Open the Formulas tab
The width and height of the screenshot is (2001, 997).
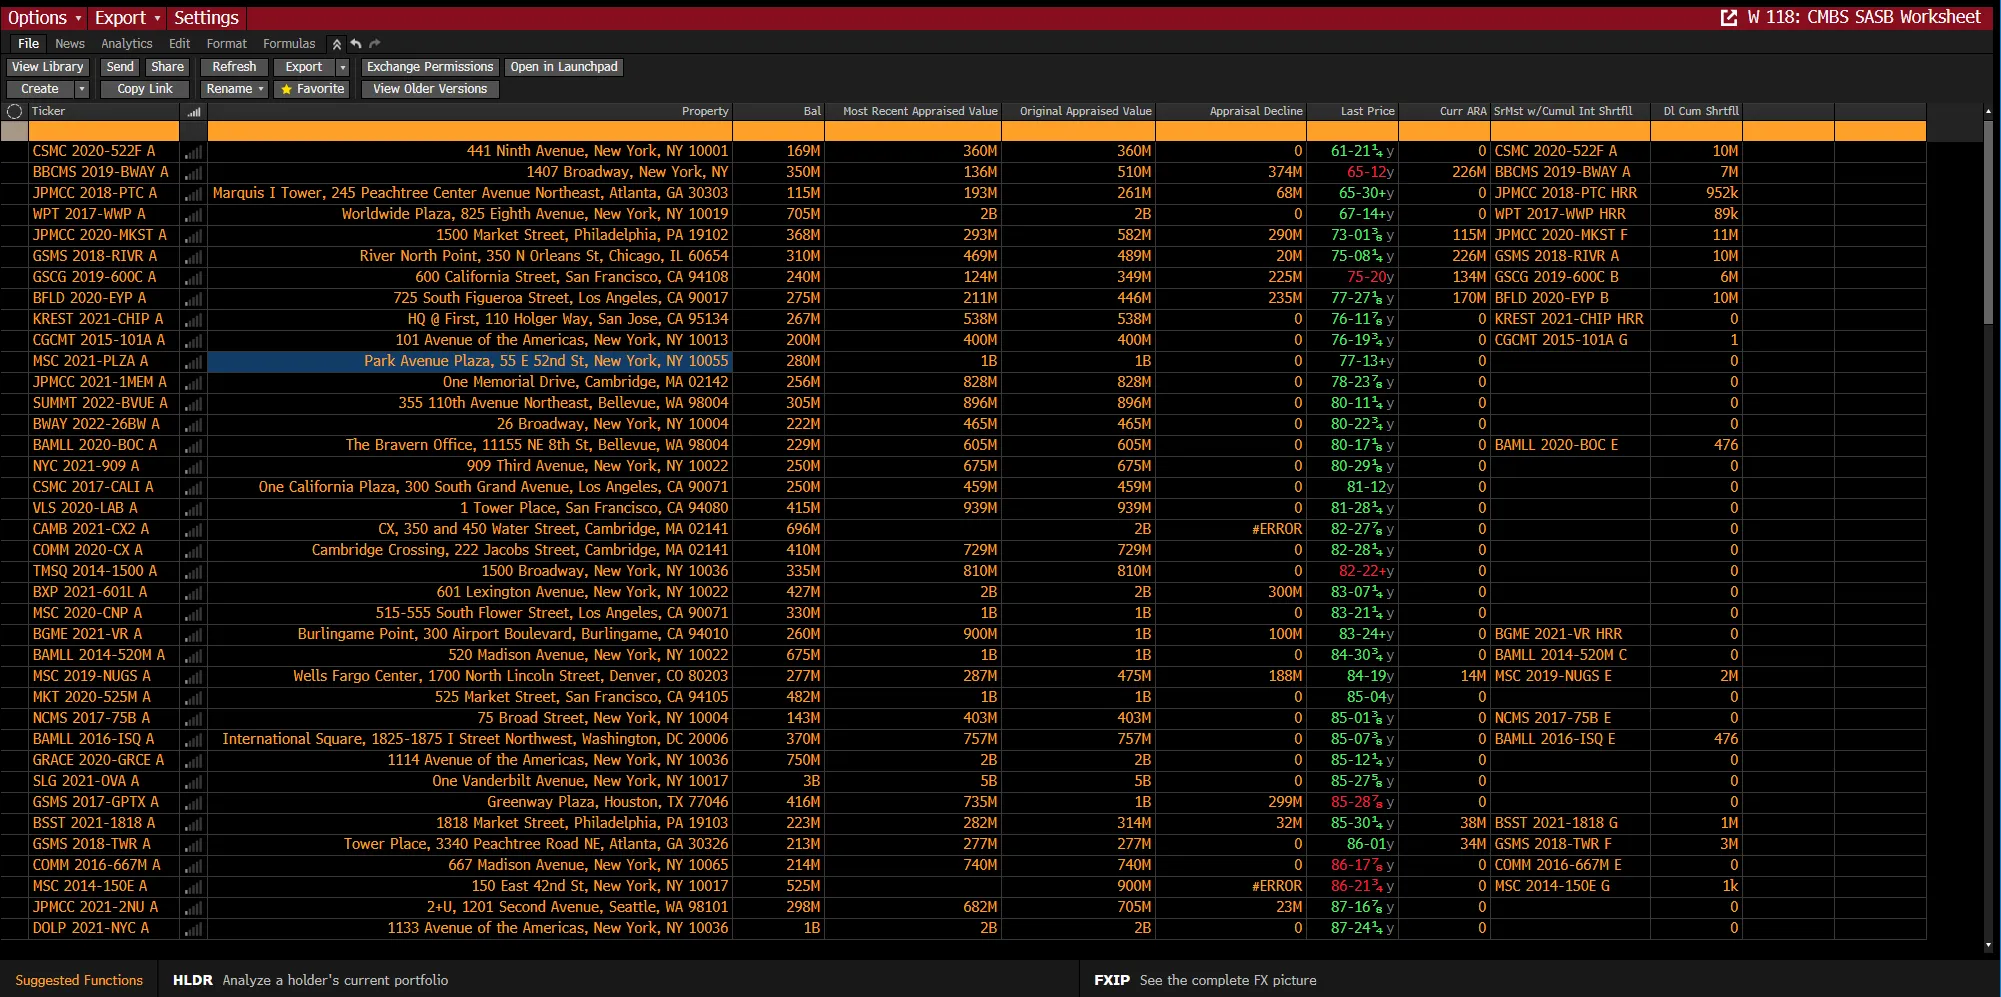click(x=288, y=44)
